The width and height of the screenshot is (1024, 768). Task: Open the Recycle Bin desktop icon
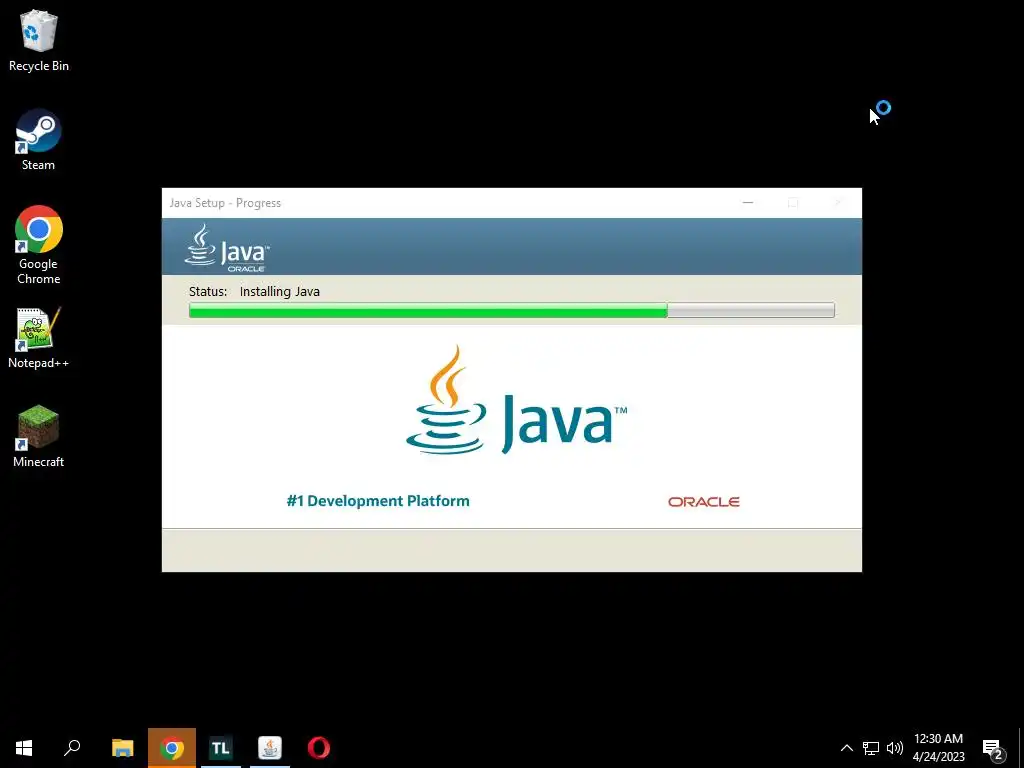39,40
